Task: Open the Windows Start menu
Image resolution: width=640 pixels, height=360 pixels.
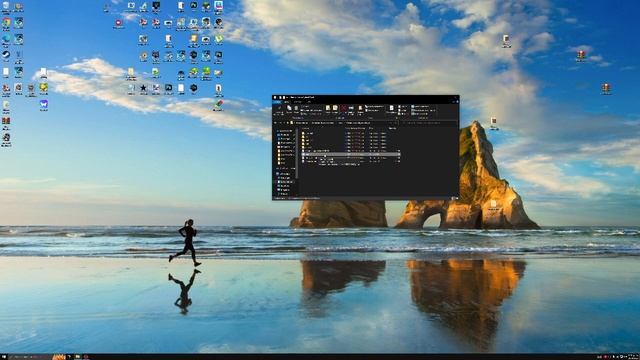Action: pyautogui.click(x=4, y=357)
